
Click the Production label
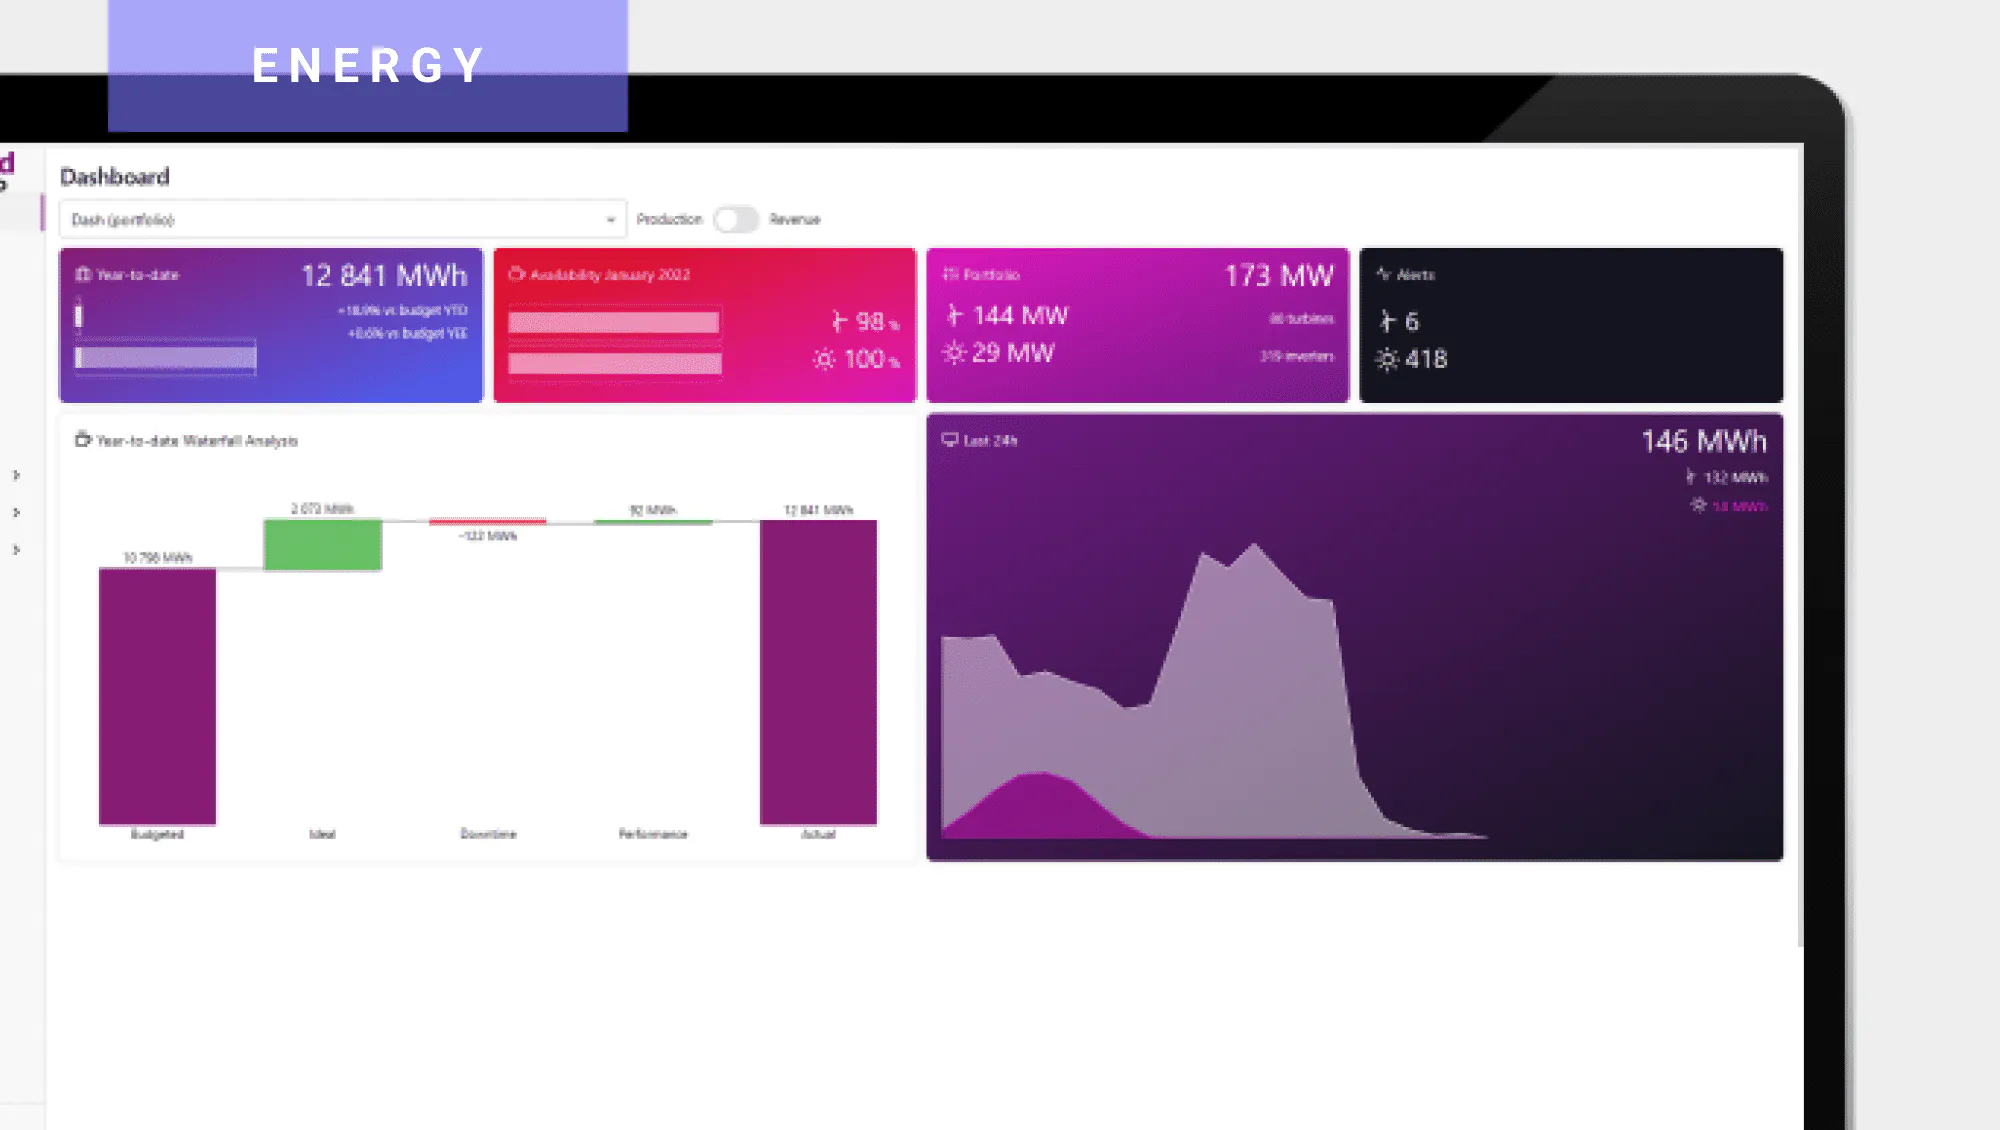669,219
